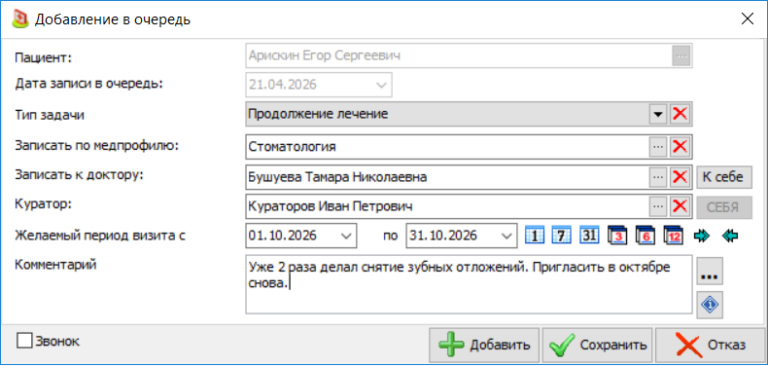Click the Сохранить button
The width and height of the screenshot is (768, 366).
tap(598, 345)
